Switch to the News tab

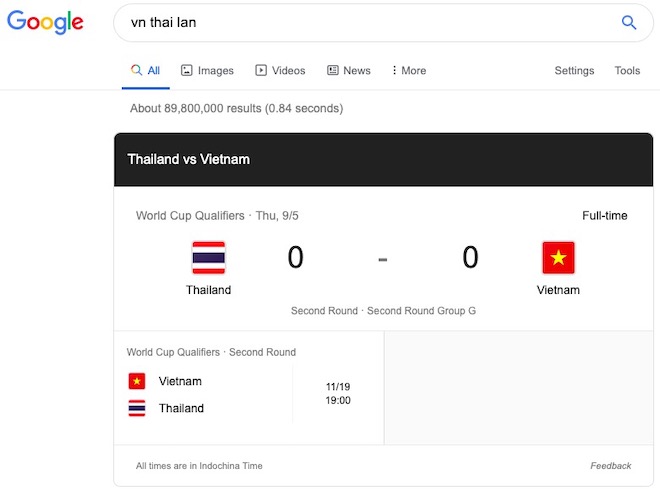coord(349,70)
